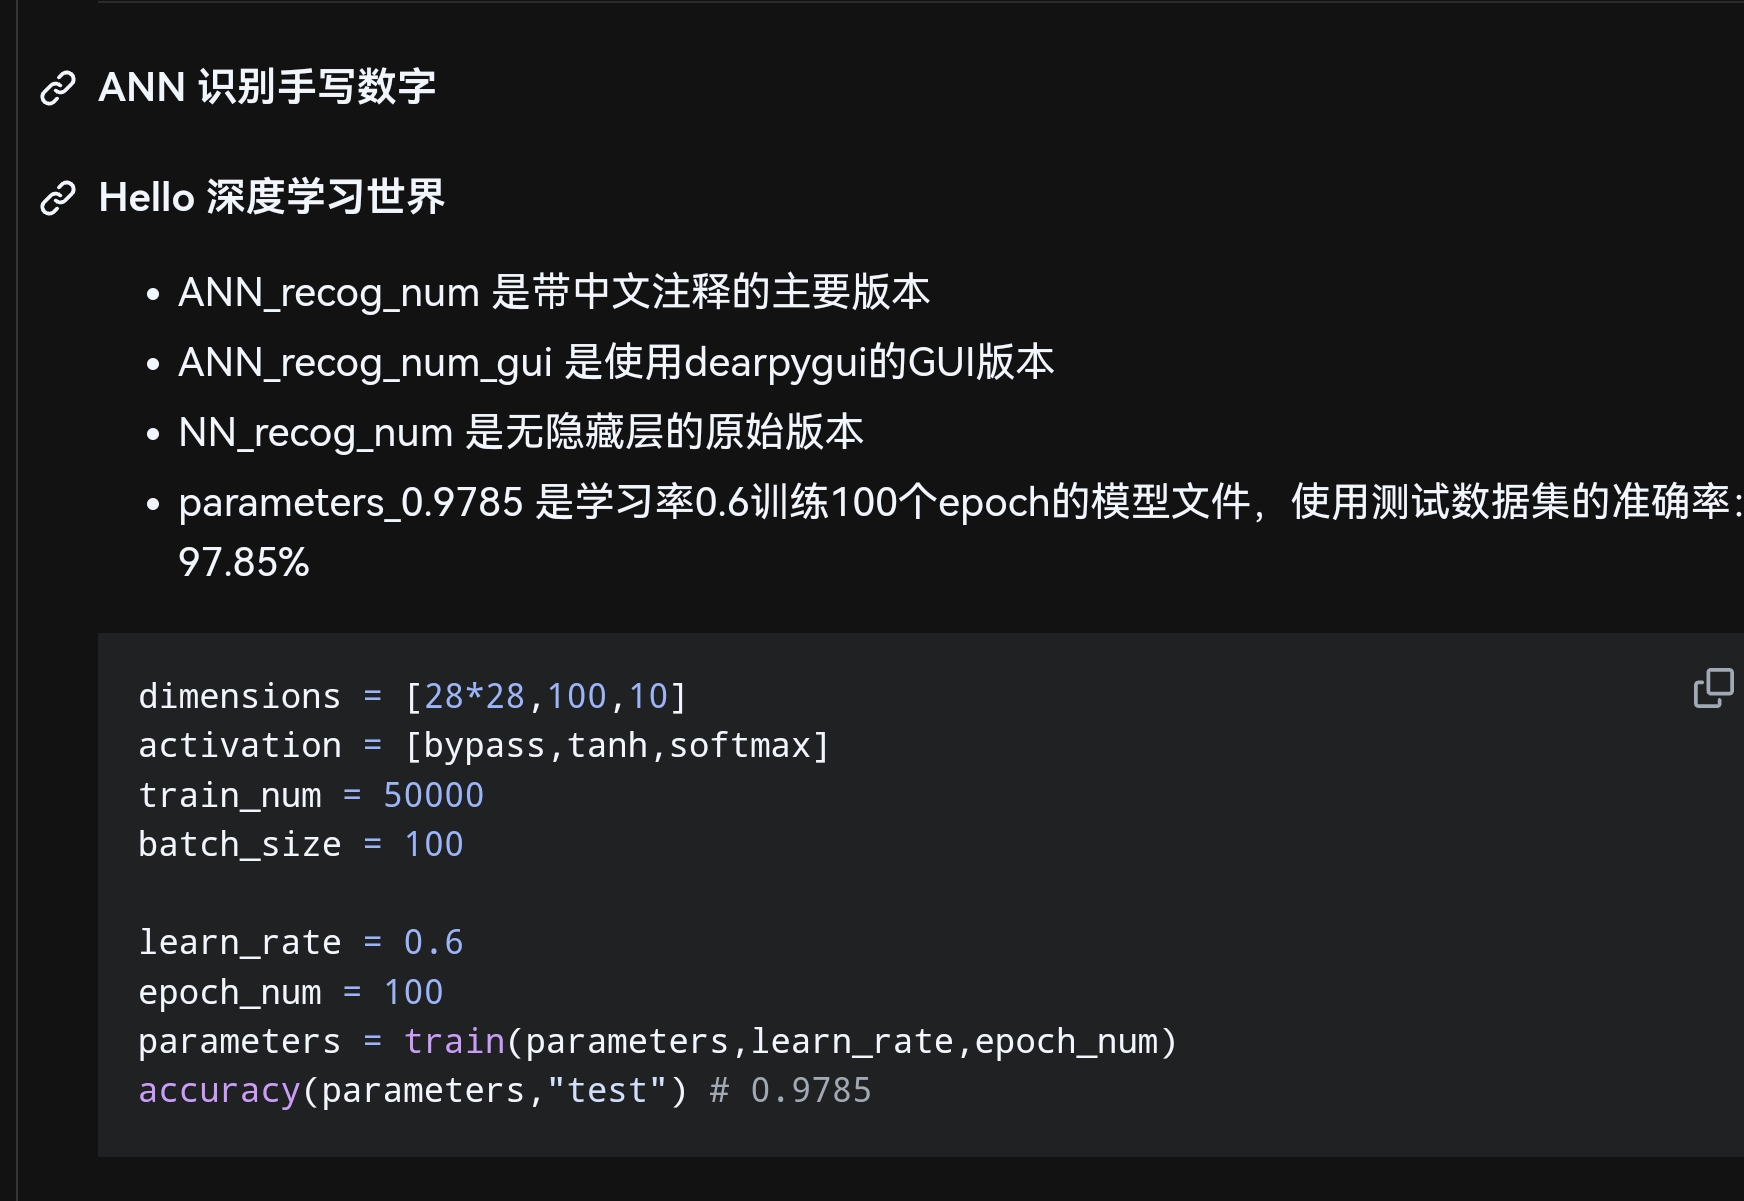Screen dimensions: 1744x1201
Task: Place cursor on the dimensions code line
Action: [413, 696]
